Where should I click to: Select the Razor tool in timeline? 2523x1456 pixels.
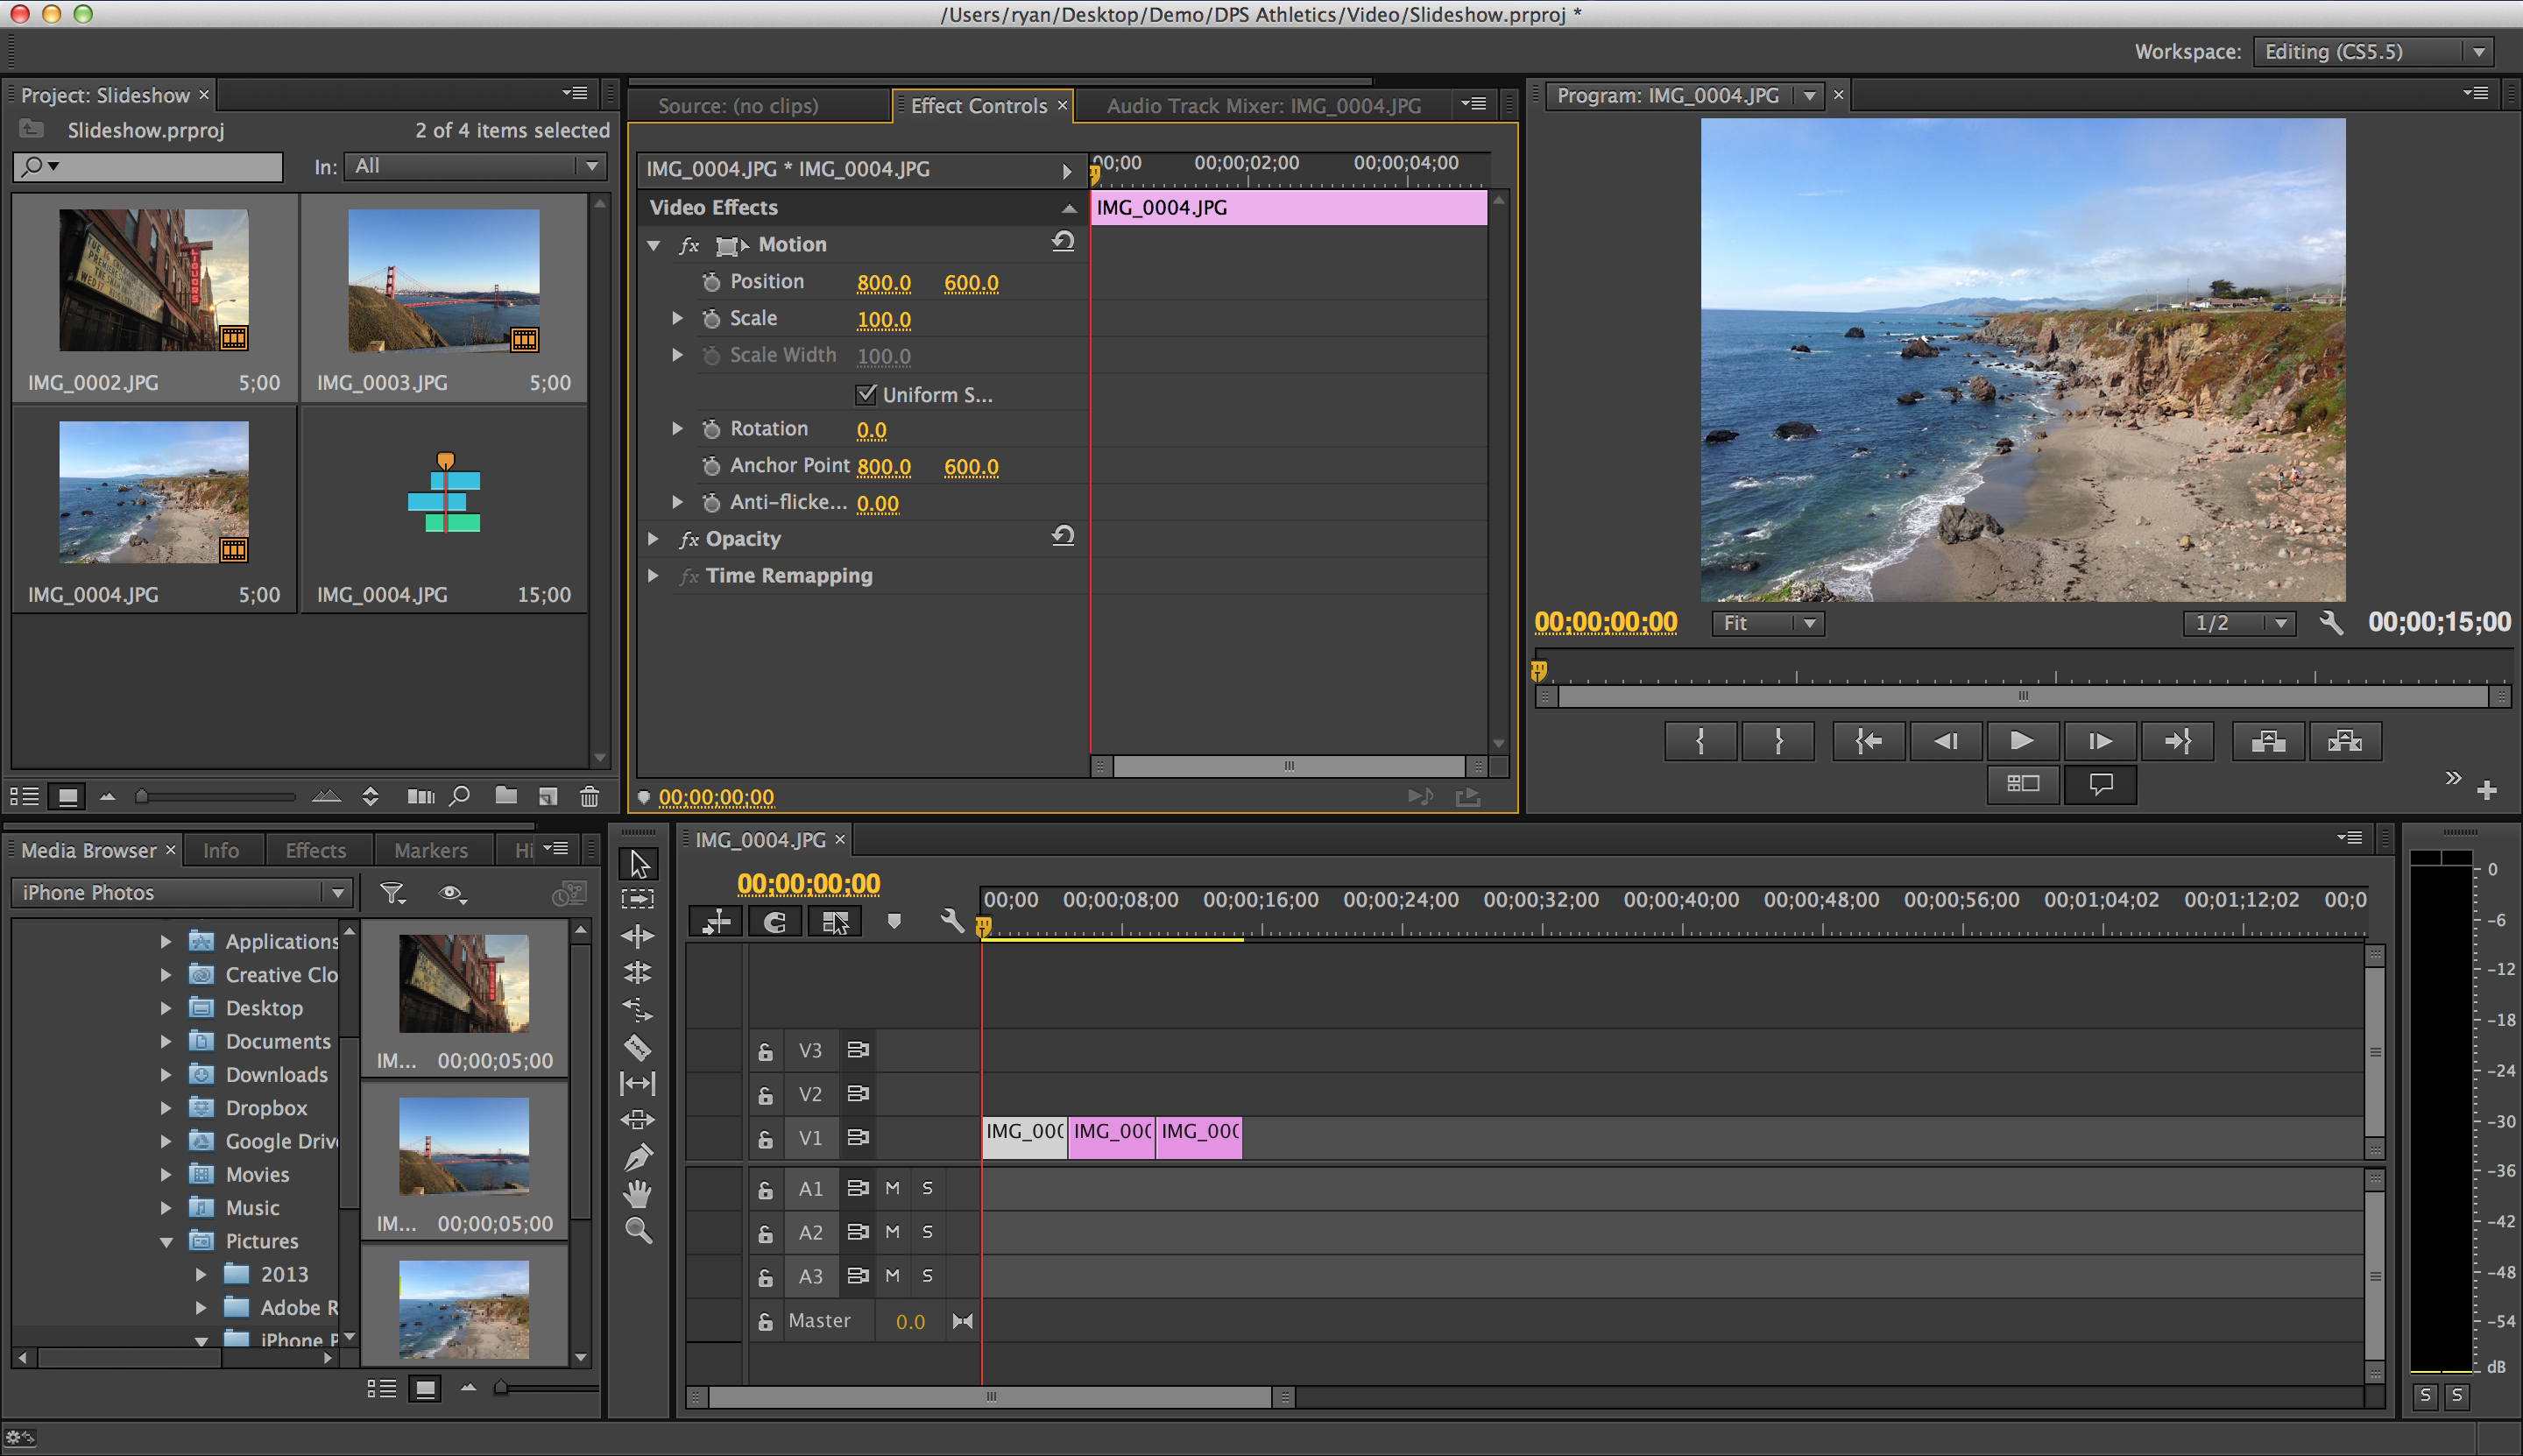tap(638, 1047)
